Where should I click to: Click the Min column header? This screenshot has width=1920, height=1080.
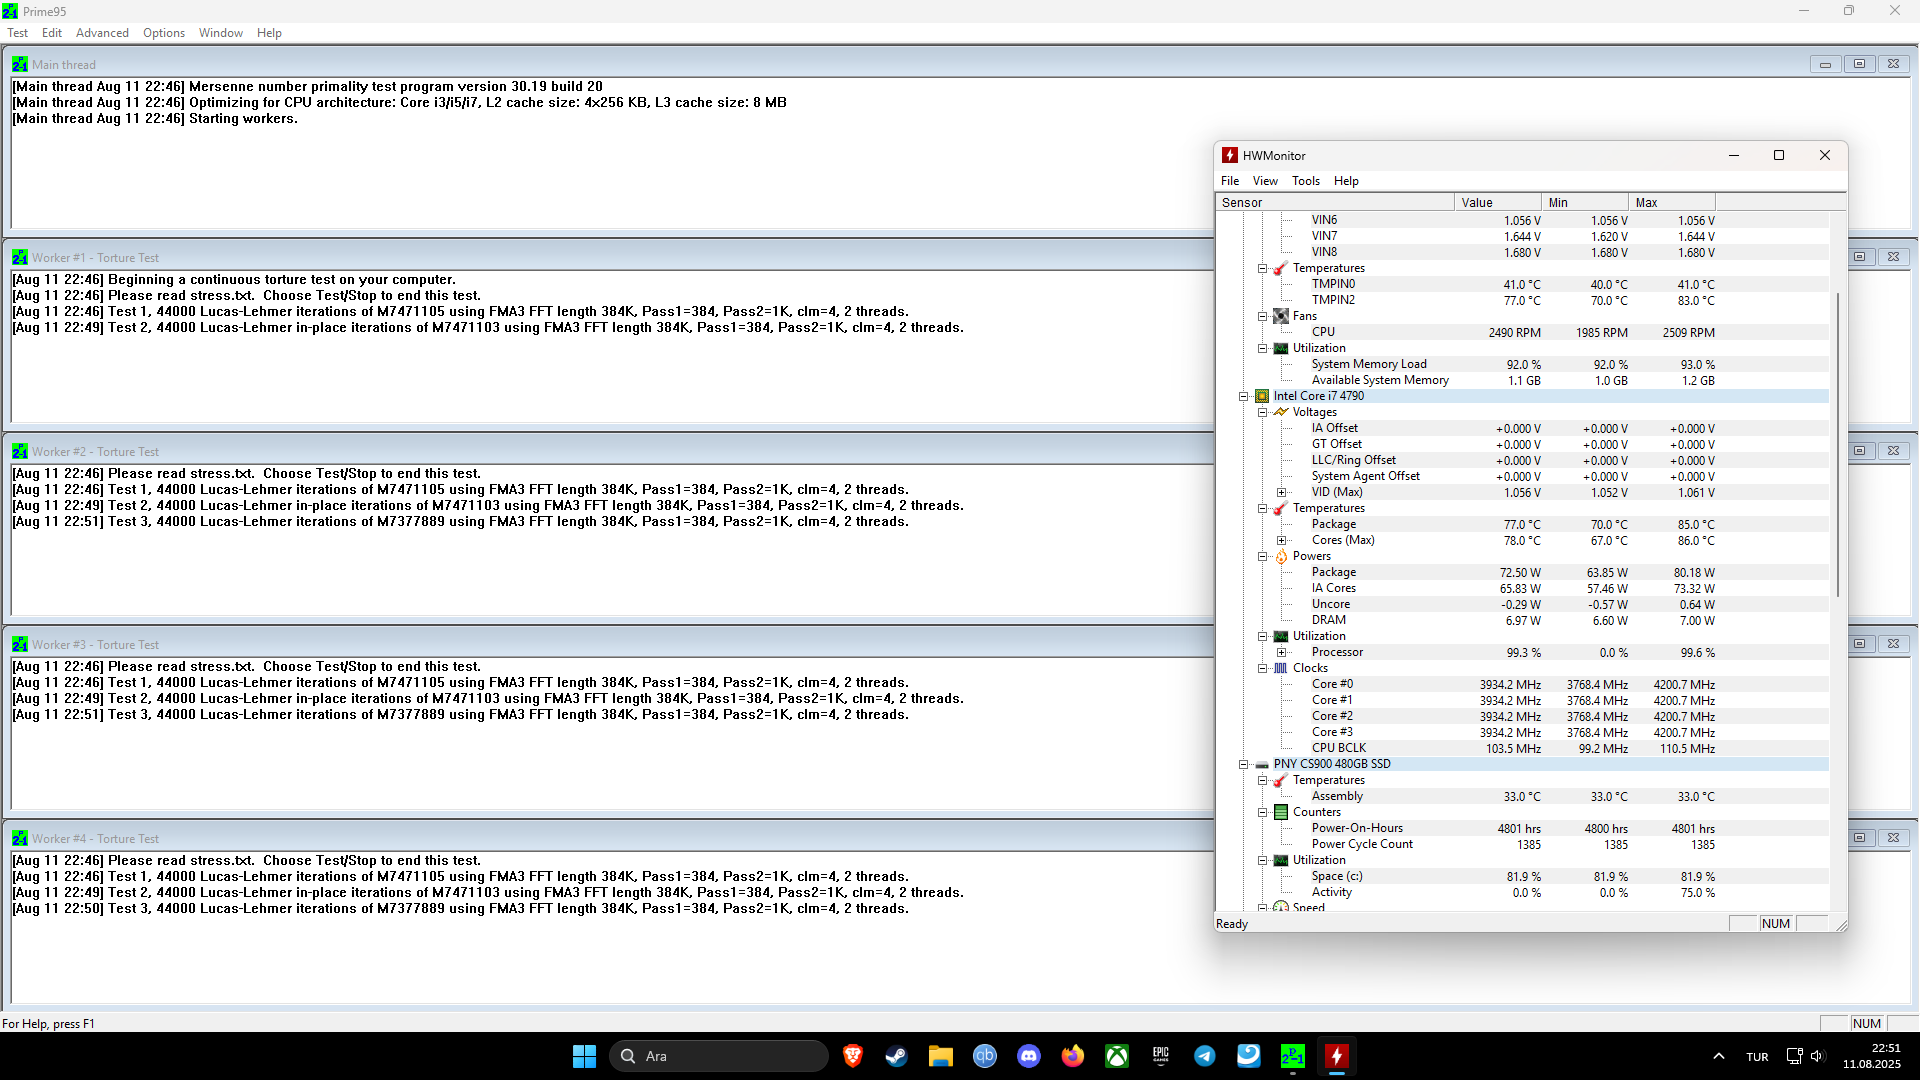(x=1585, y=202)
